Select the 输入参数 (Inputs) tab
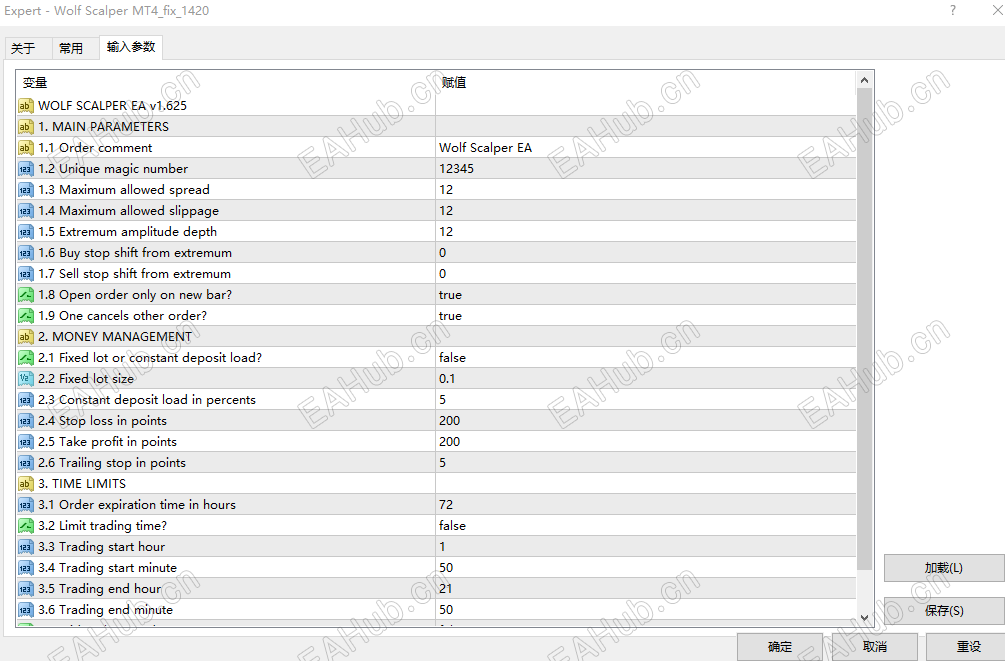Image resolution: width=1005 pixels, height=661 pixels. click(x=131, y=47)
